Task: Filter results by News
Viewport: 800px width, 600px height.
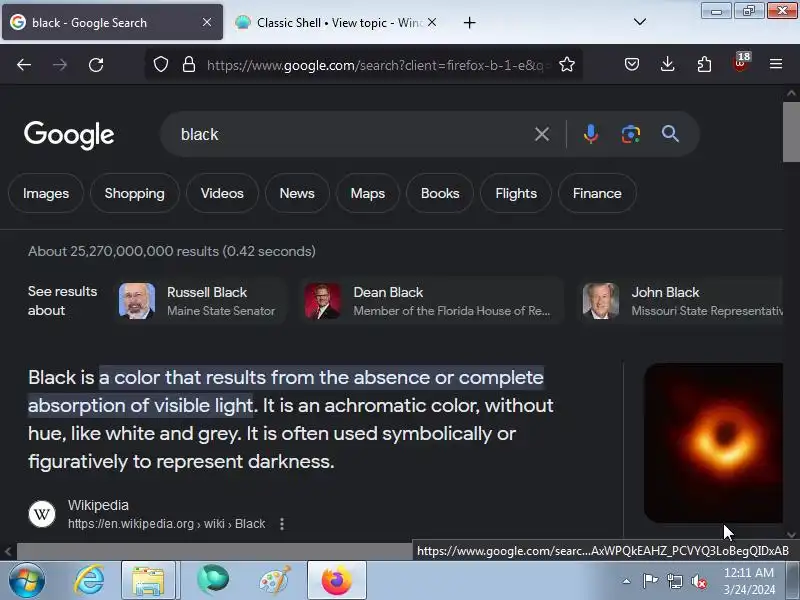Action: pyautogui.click(x=297, y=193)
